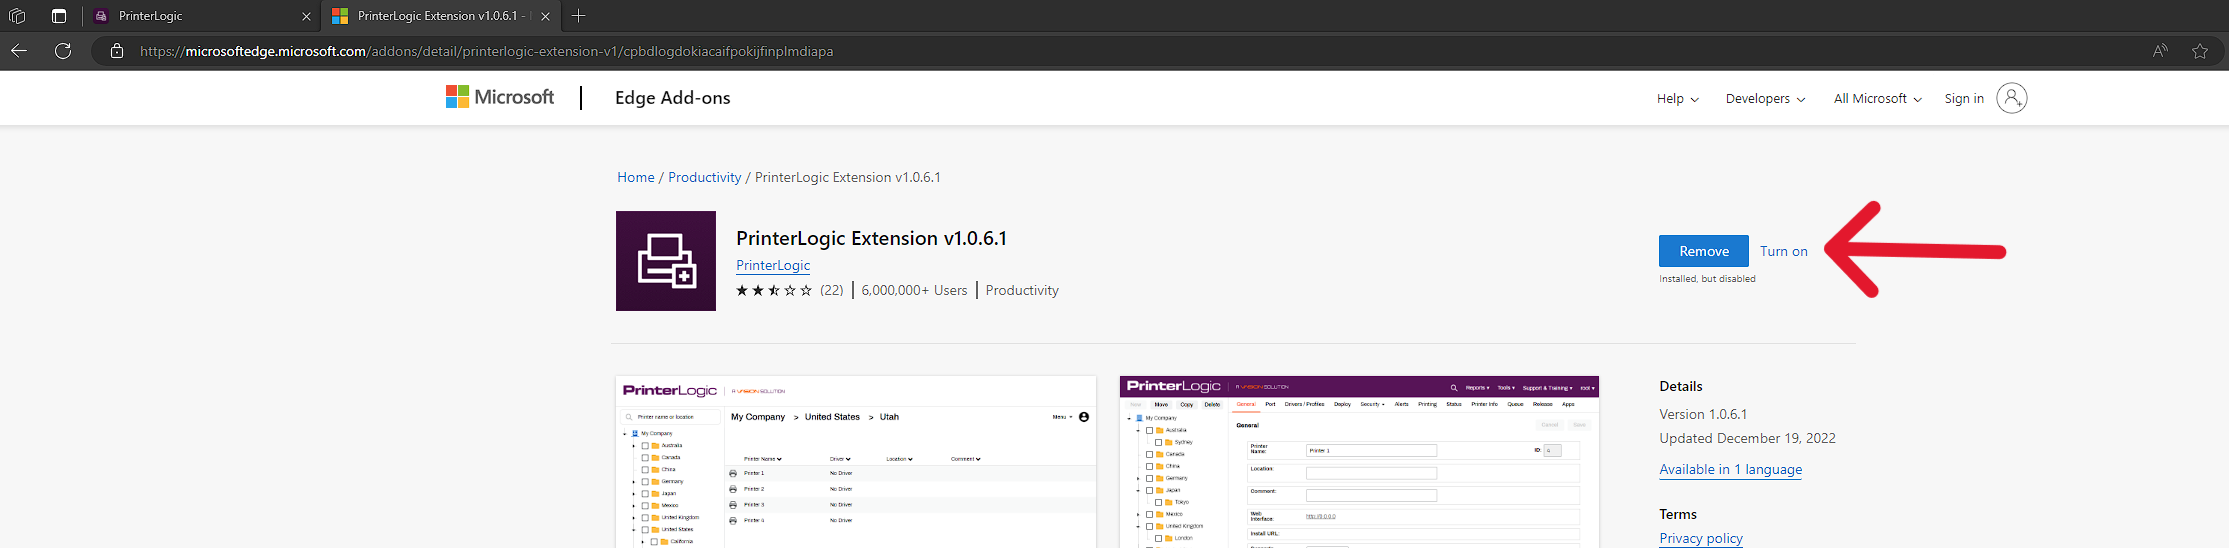The image size is (2229, 548).
Task: Expand the Developers dropdown
Action: (x=1765, y=99)
